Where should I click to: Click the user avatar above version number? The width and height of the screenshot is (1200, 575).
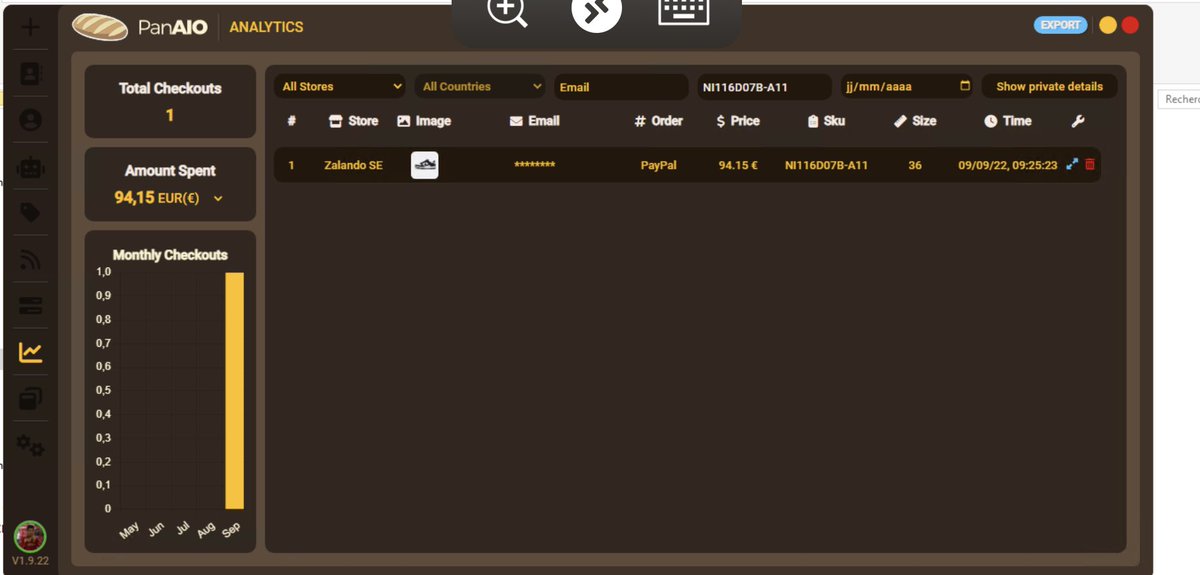30,536
